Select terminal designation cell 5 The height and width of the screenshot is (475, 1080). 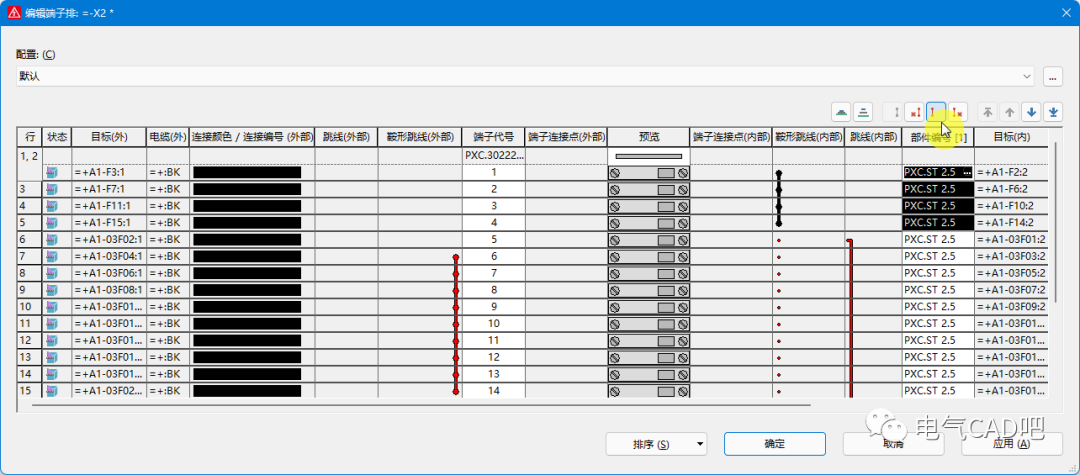point(494,240)
